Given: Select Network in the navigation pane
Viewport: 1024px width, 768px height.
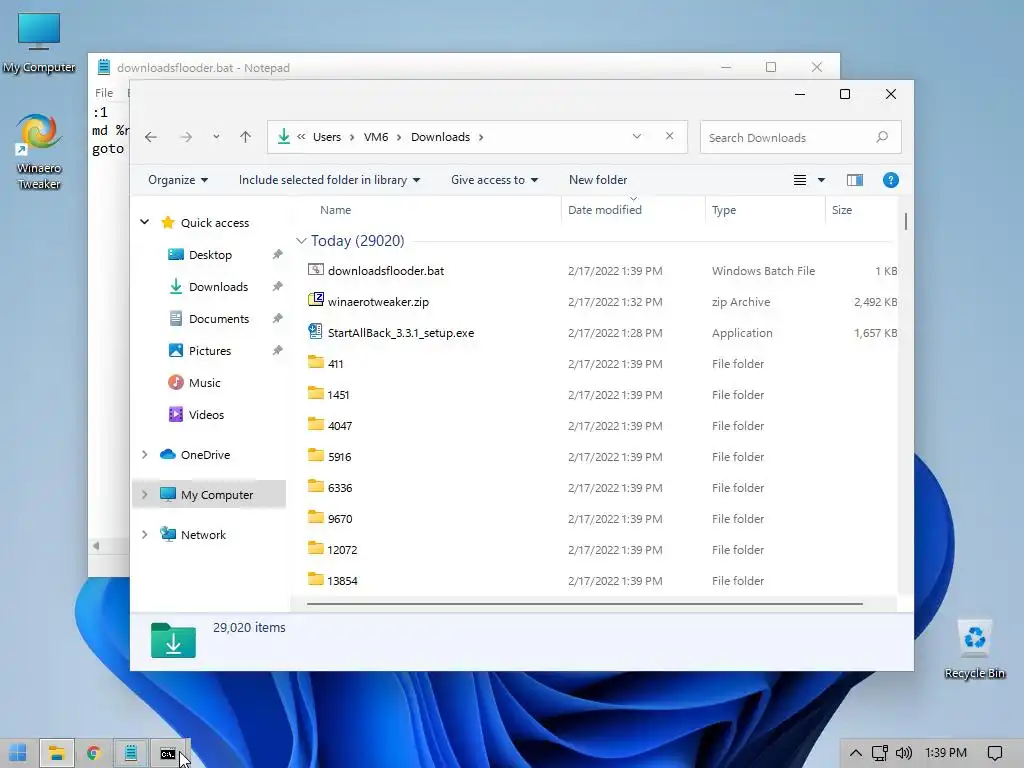Looking at the screenshot, I should tap(203, 535).
